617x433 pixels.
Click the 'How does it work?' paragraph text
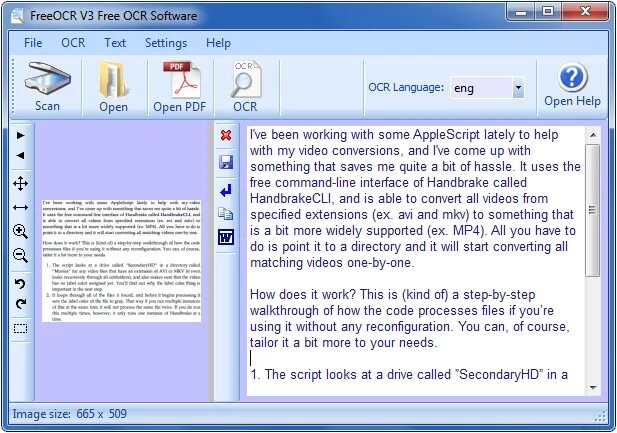point(410,318)
